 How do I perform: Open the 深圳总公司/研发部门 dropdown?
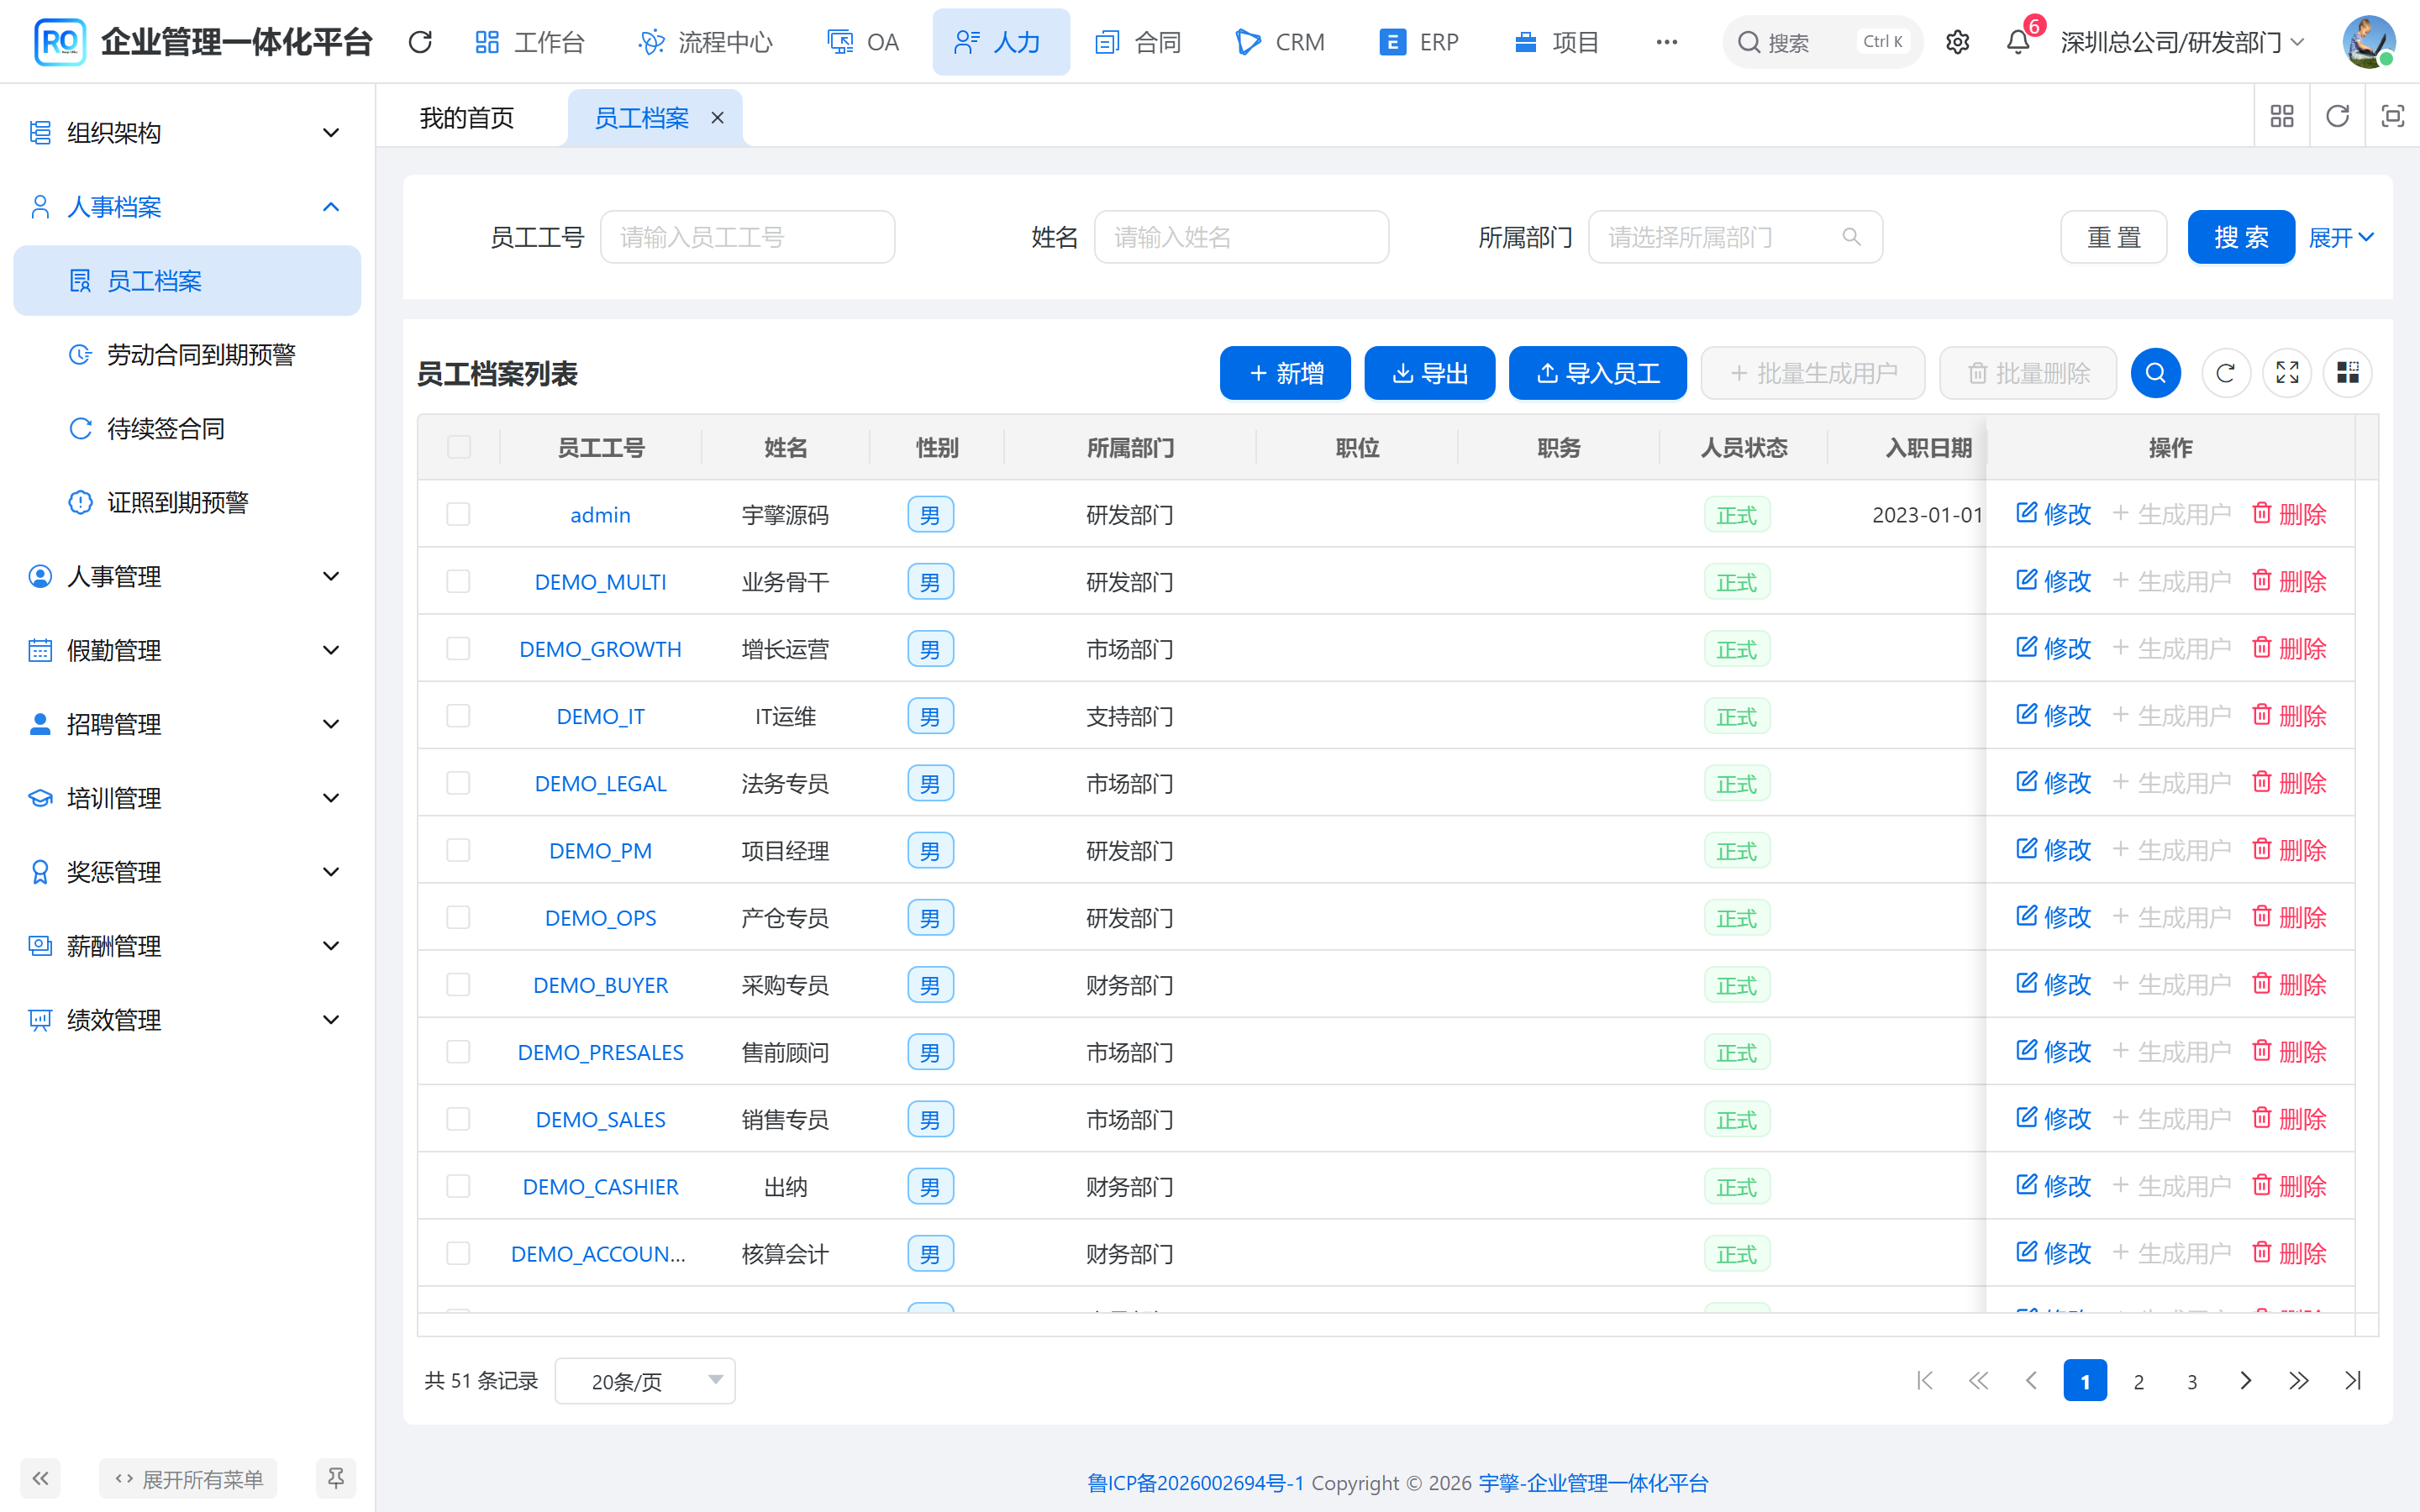coord(2182,42)
